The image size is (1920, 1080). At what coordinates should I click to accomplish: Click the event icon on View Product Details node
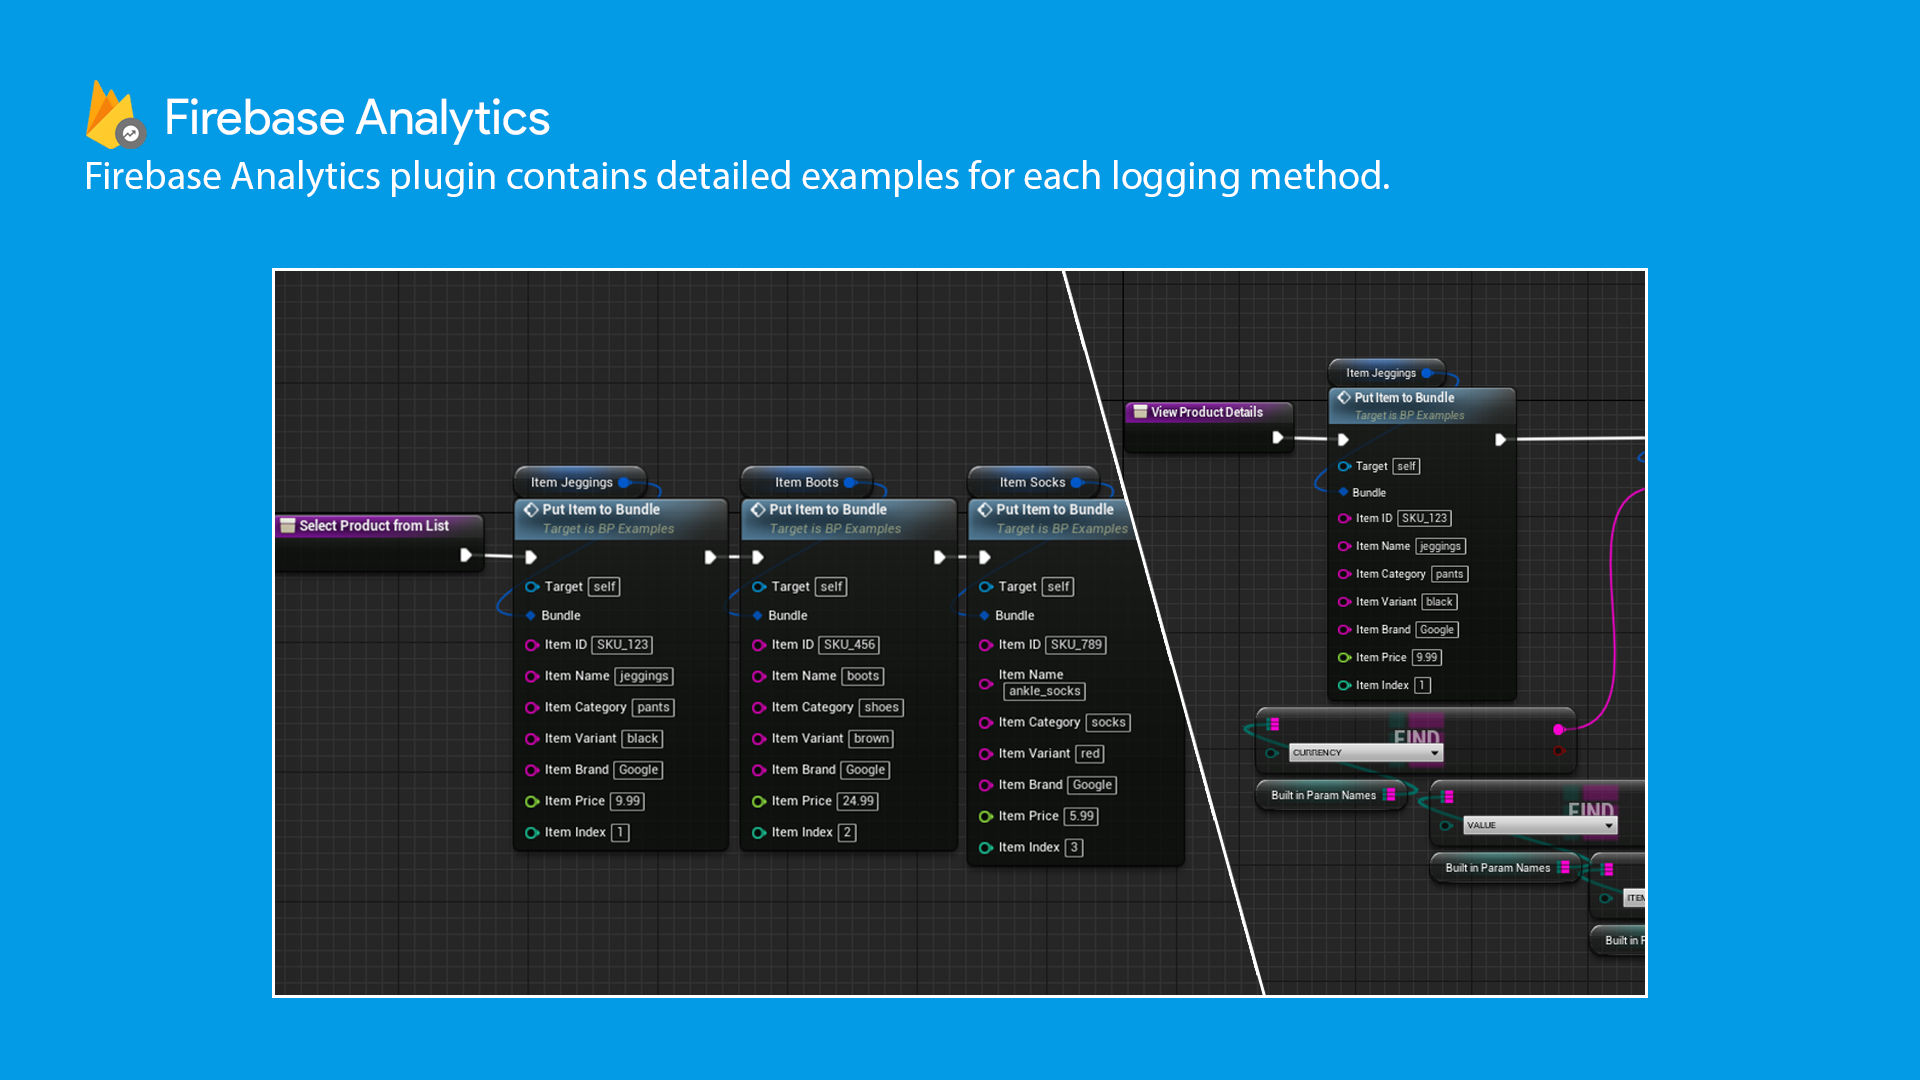tap(1141, 411)
